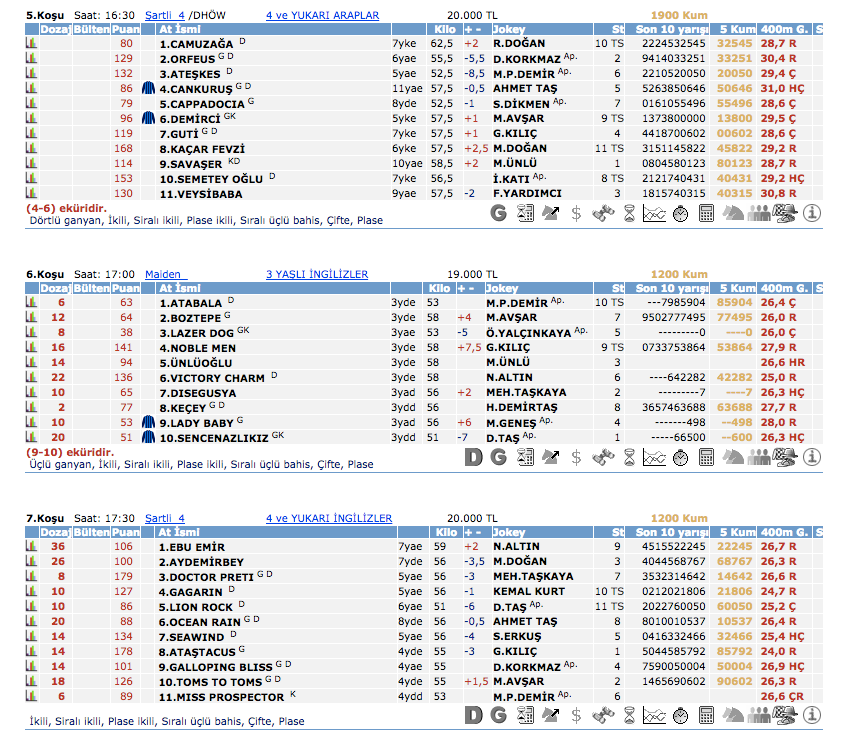This screenshot has width=857, height=755.
Task: Click the dollar sign icon under race 7
Action: click(x=576, y=714)
